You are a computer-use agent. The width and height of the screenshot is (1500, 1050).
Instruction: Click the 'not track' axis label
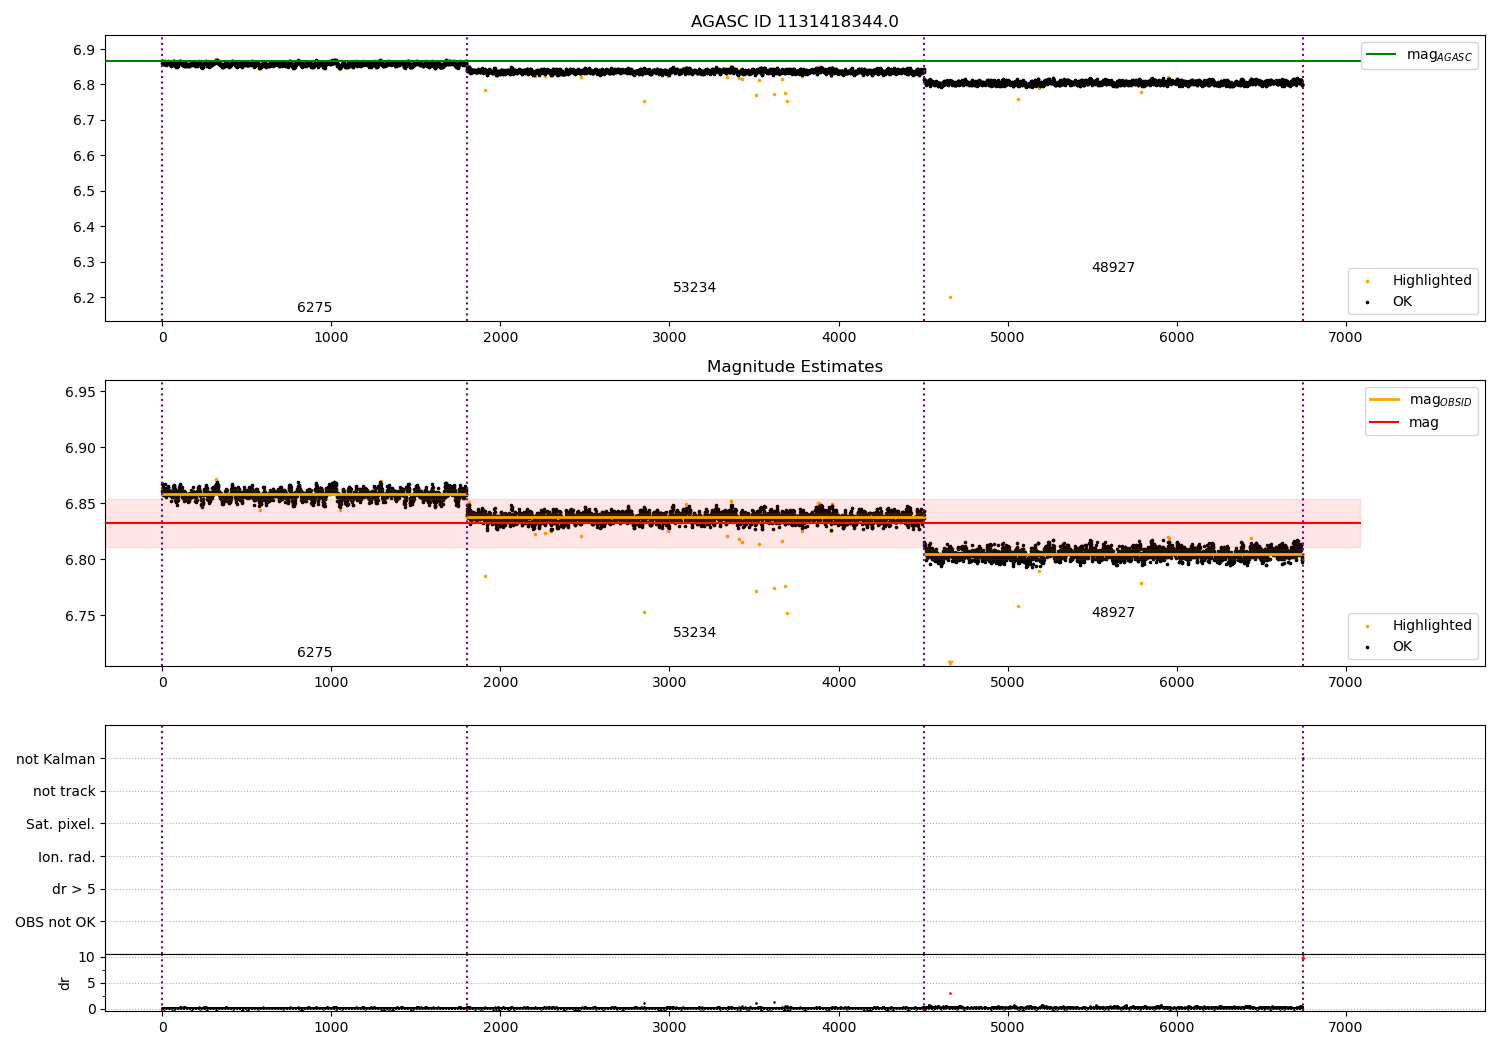64,791
